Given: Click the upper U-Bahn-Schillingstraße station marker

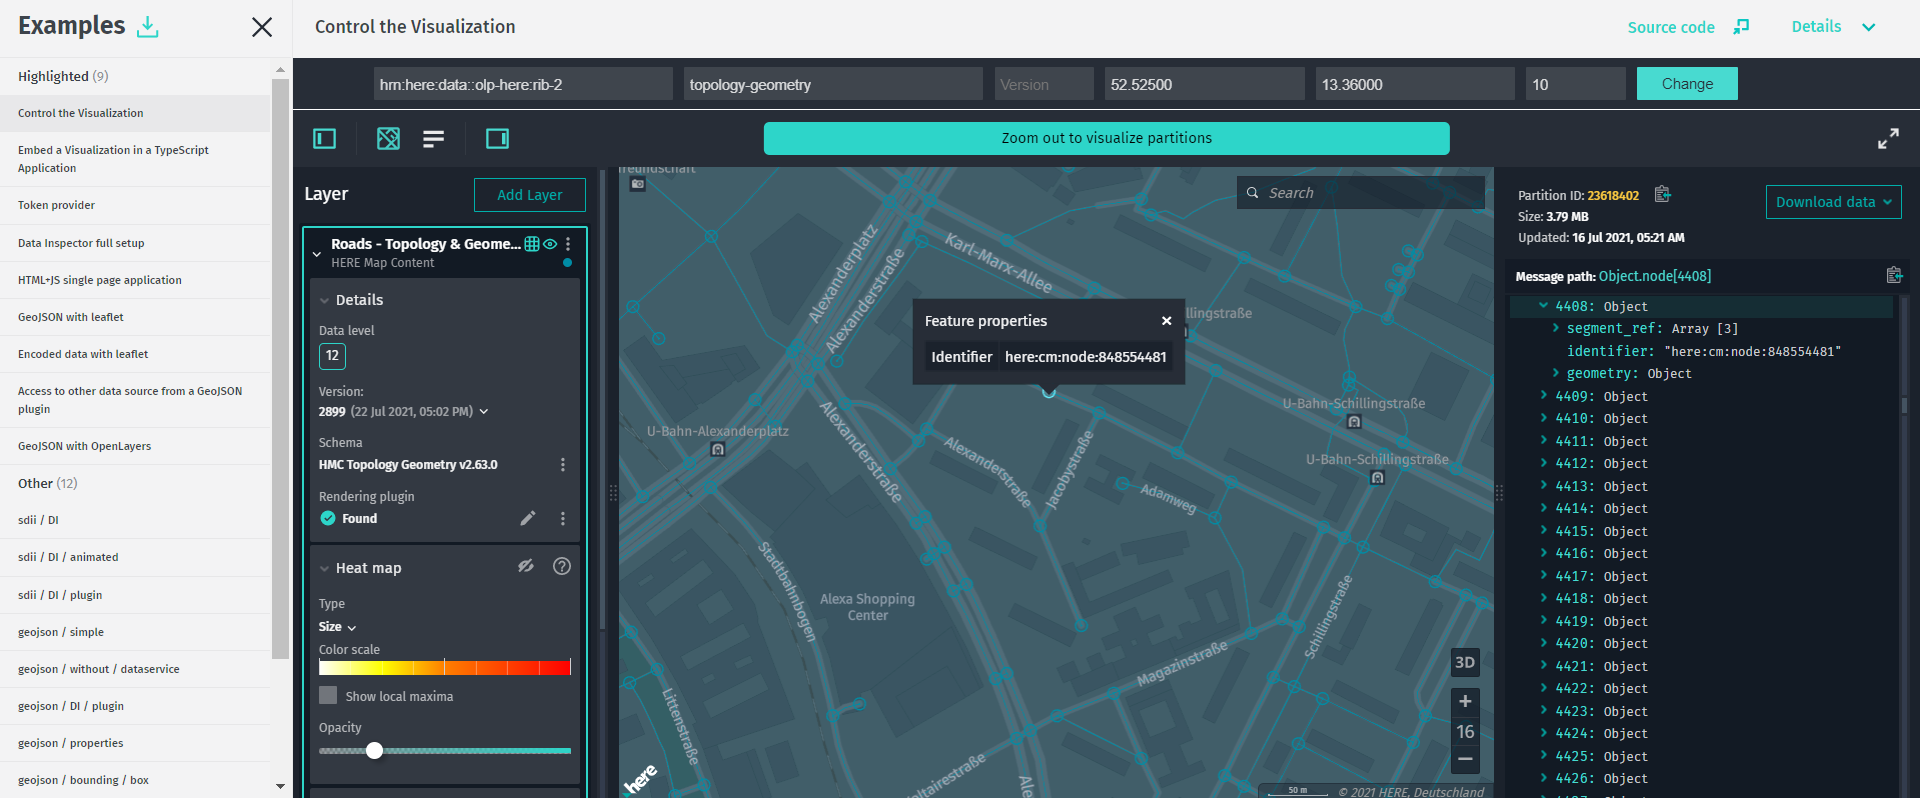Looking at the screenshot, I should pyautogui.click(x=1354, y=422).
